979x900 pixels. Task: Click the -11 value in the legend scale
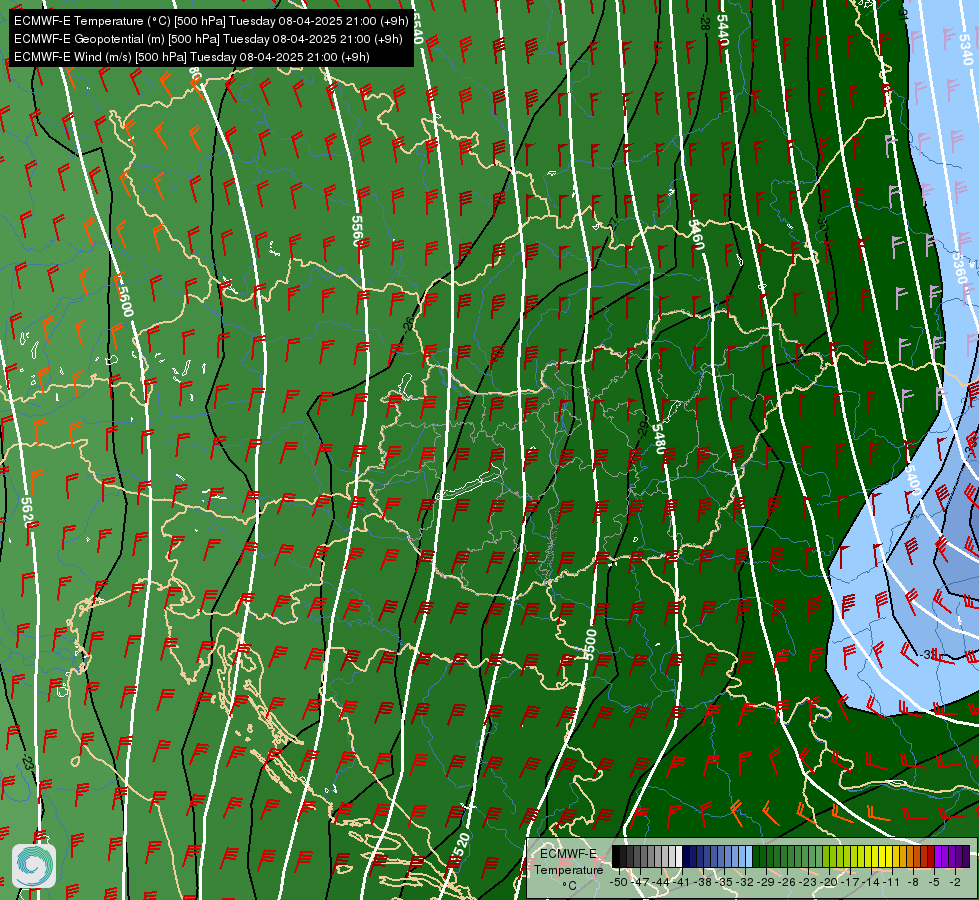(891, 883)
